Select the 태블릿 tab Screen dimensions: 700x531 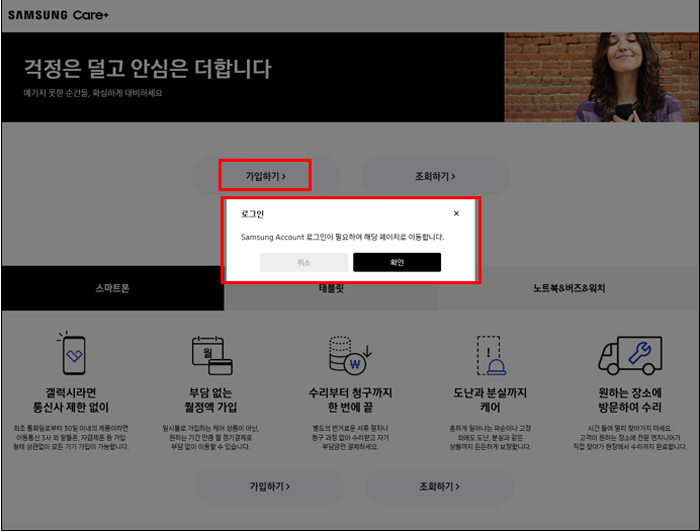tap(331, 288)
